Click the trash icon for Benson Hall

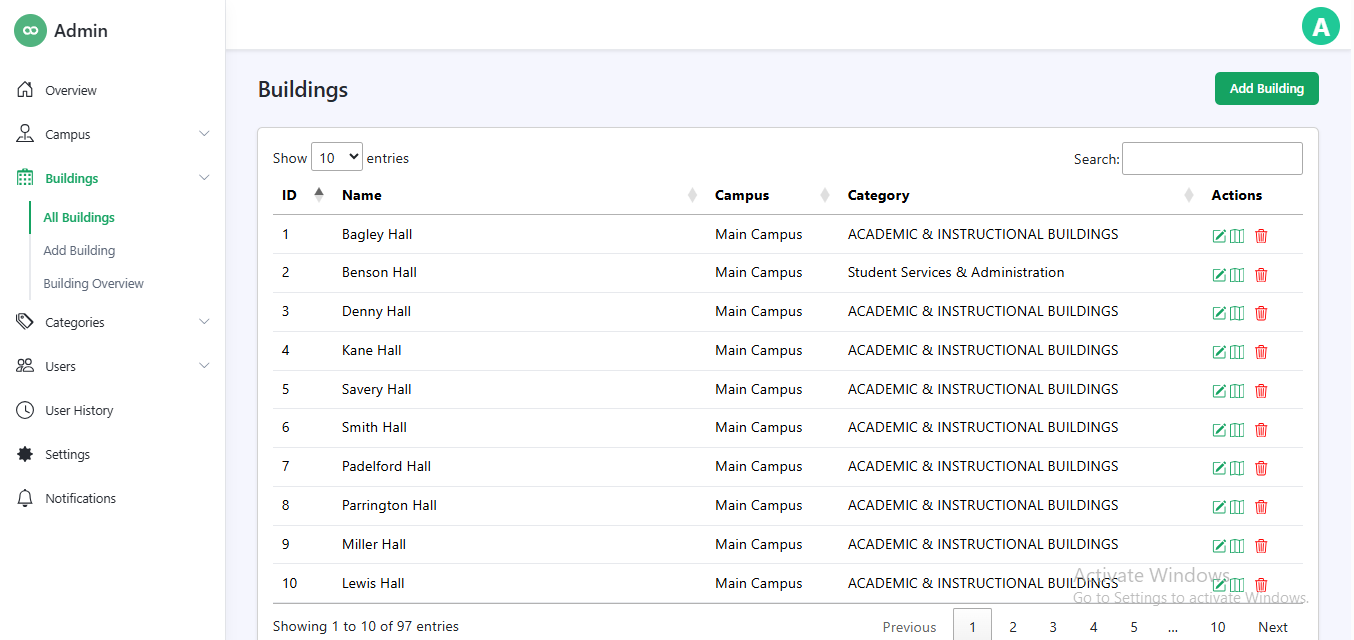[1261, 274]
